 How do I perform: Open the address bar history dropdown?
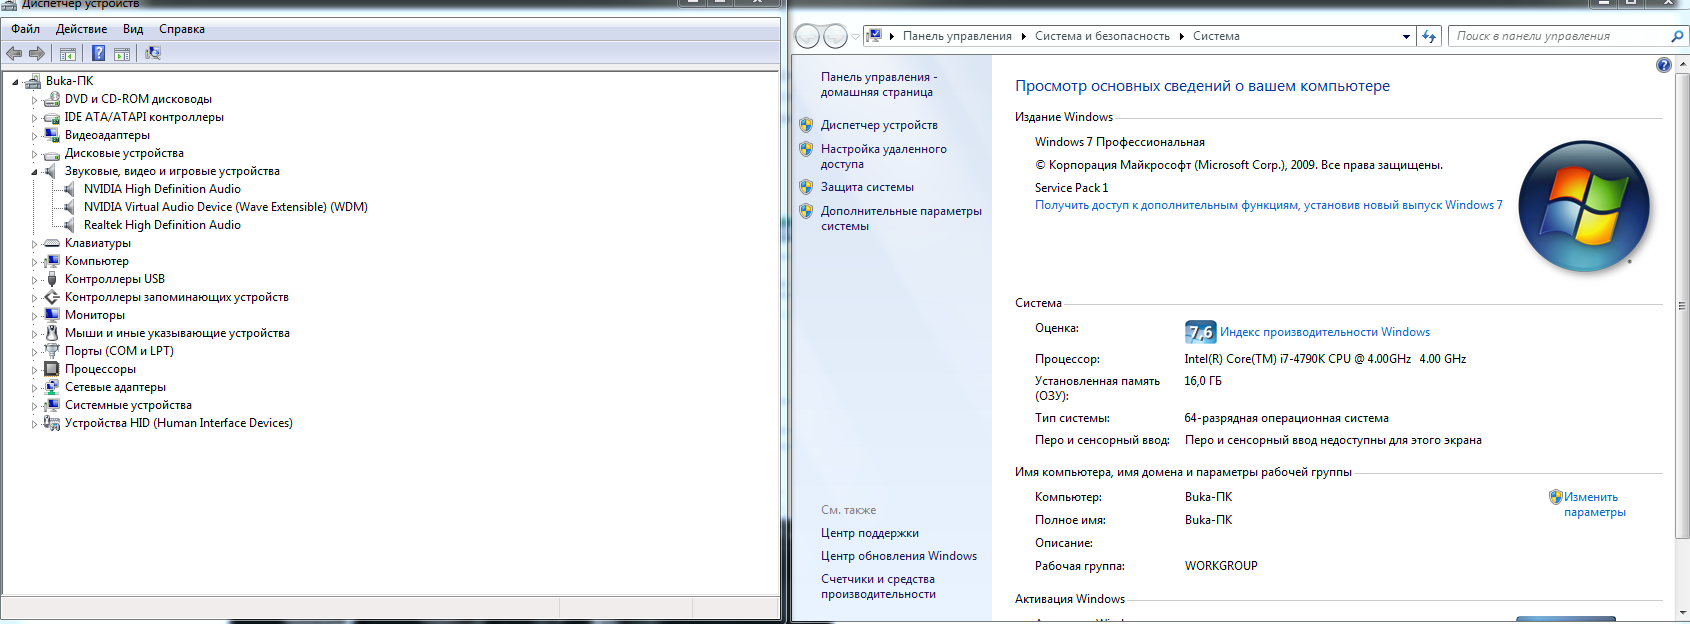coord(1406,37)
